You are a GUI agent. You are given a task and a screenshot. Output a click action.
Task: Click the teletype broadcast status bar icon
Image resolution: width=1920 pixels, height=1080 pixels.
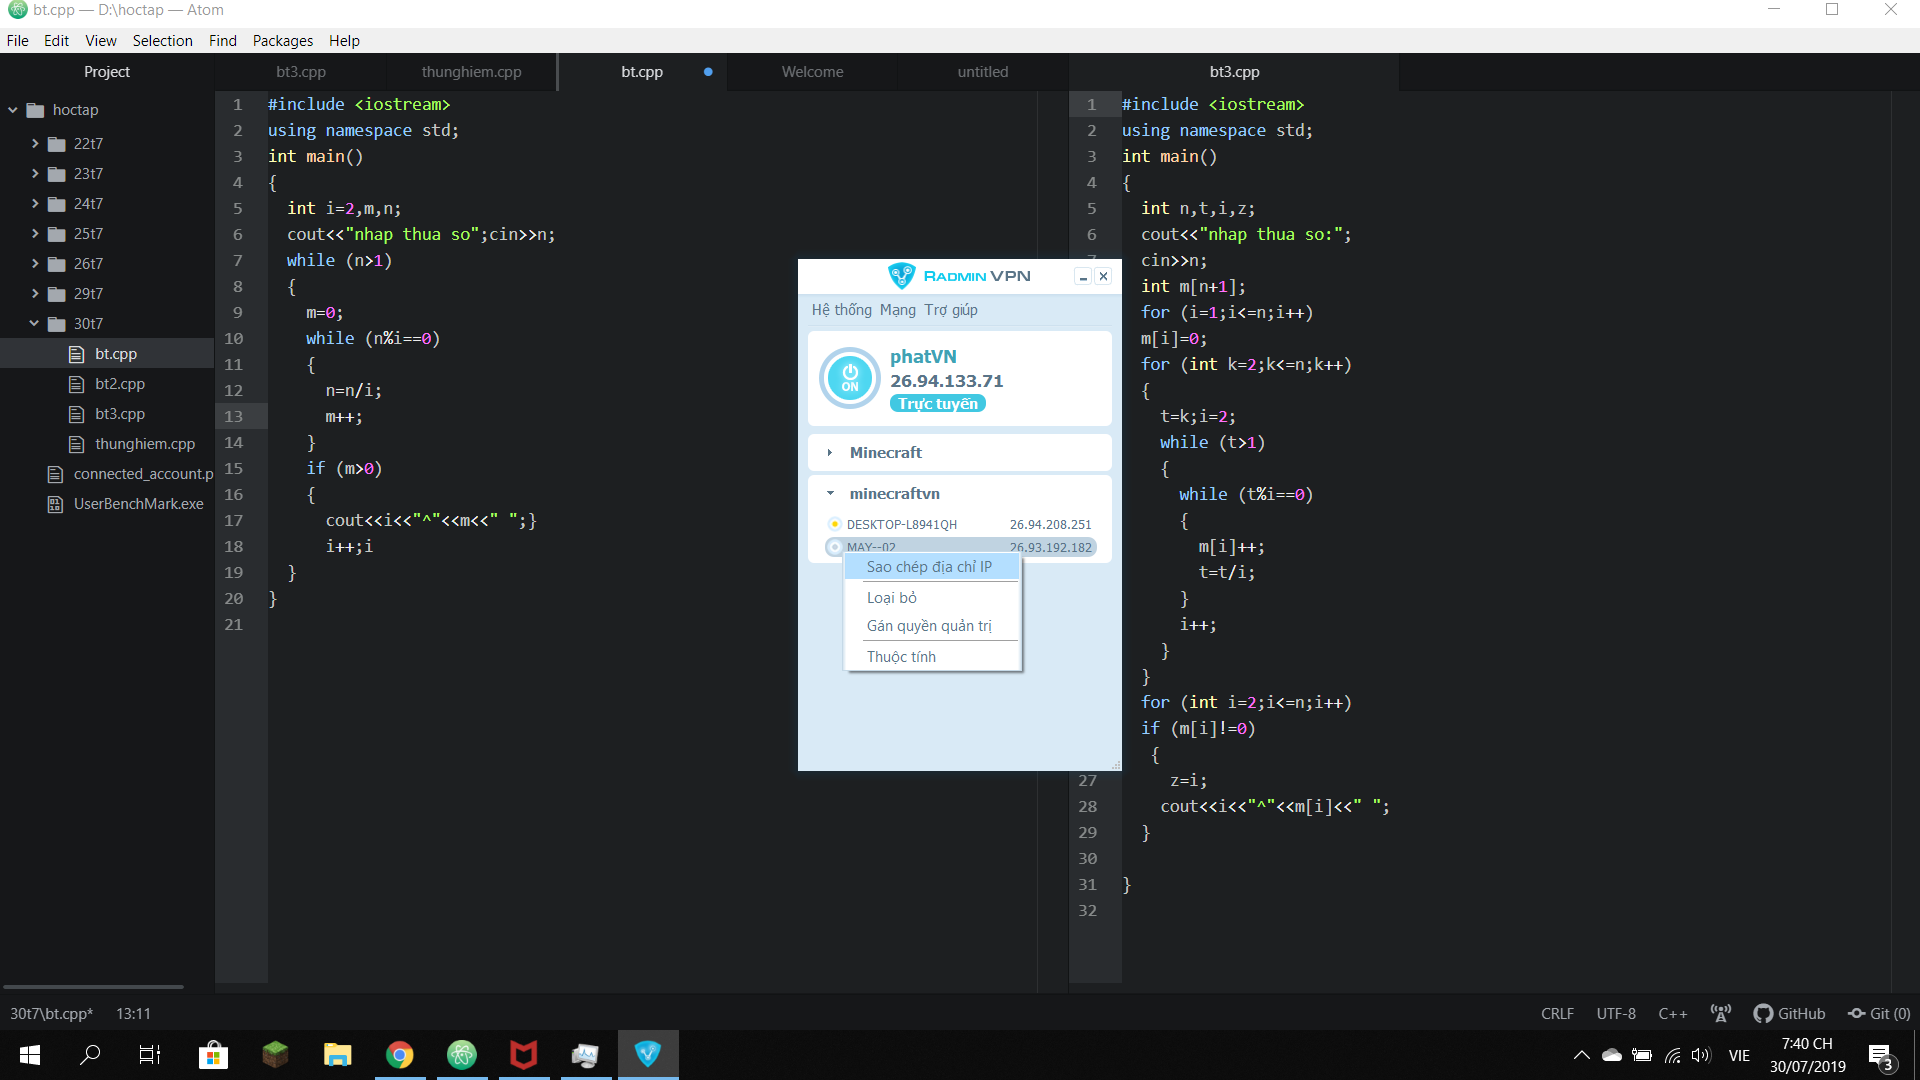point(1720,1013)
